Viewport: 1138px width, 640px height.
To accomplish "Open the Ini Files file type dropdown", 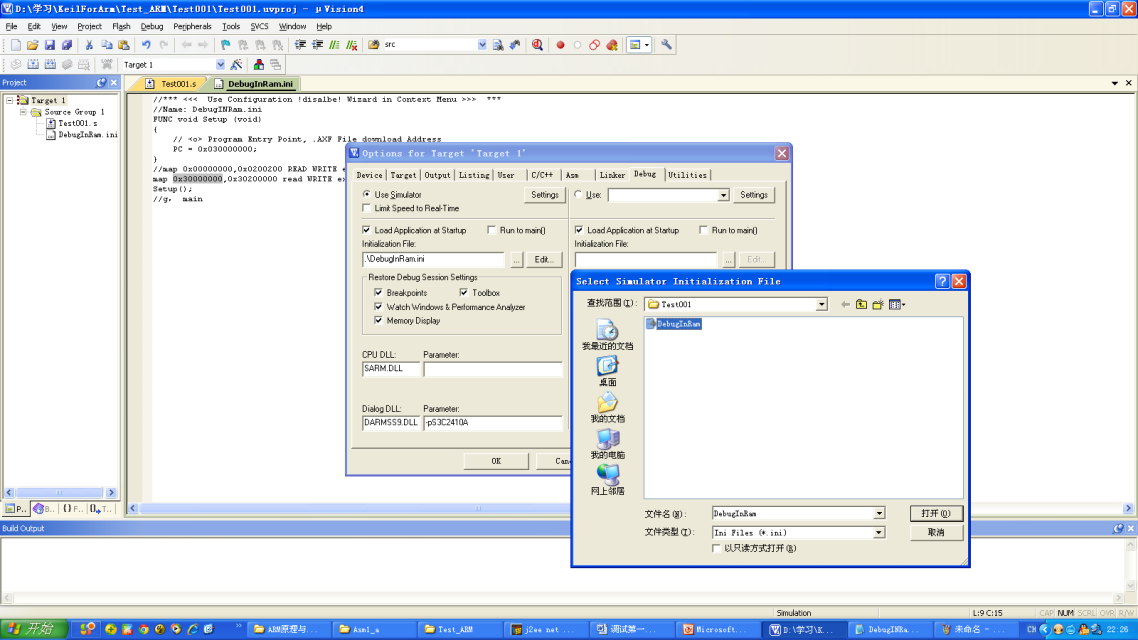I will (x=879, y=533).
